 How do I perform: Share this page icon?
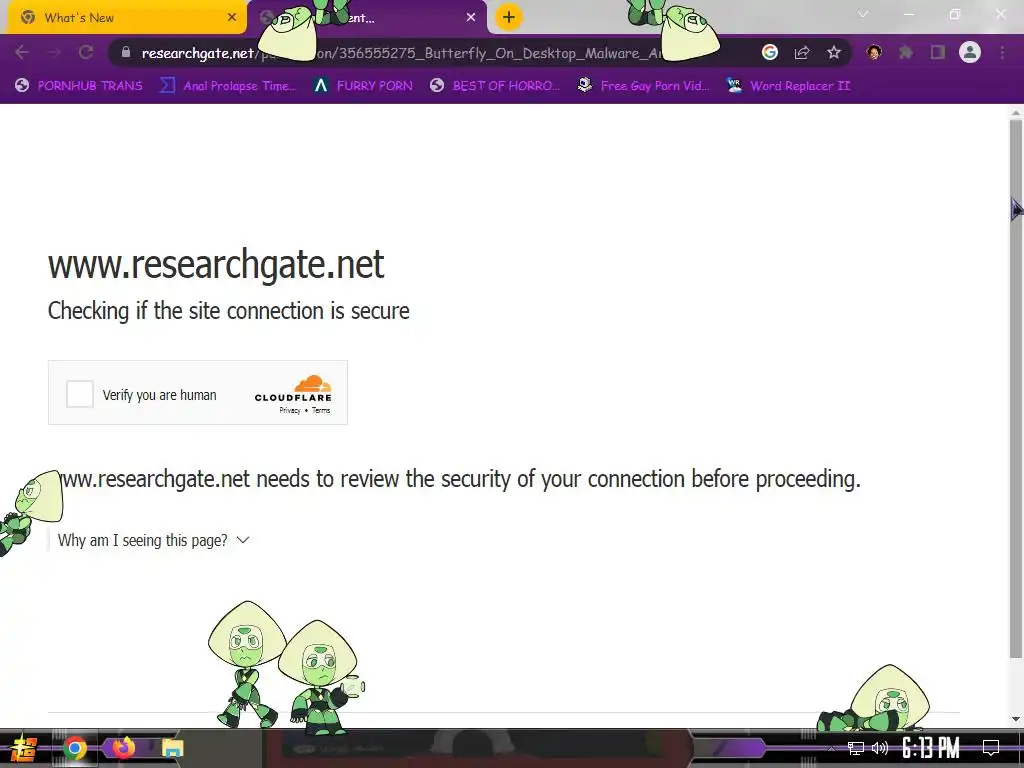pos(802,52)
